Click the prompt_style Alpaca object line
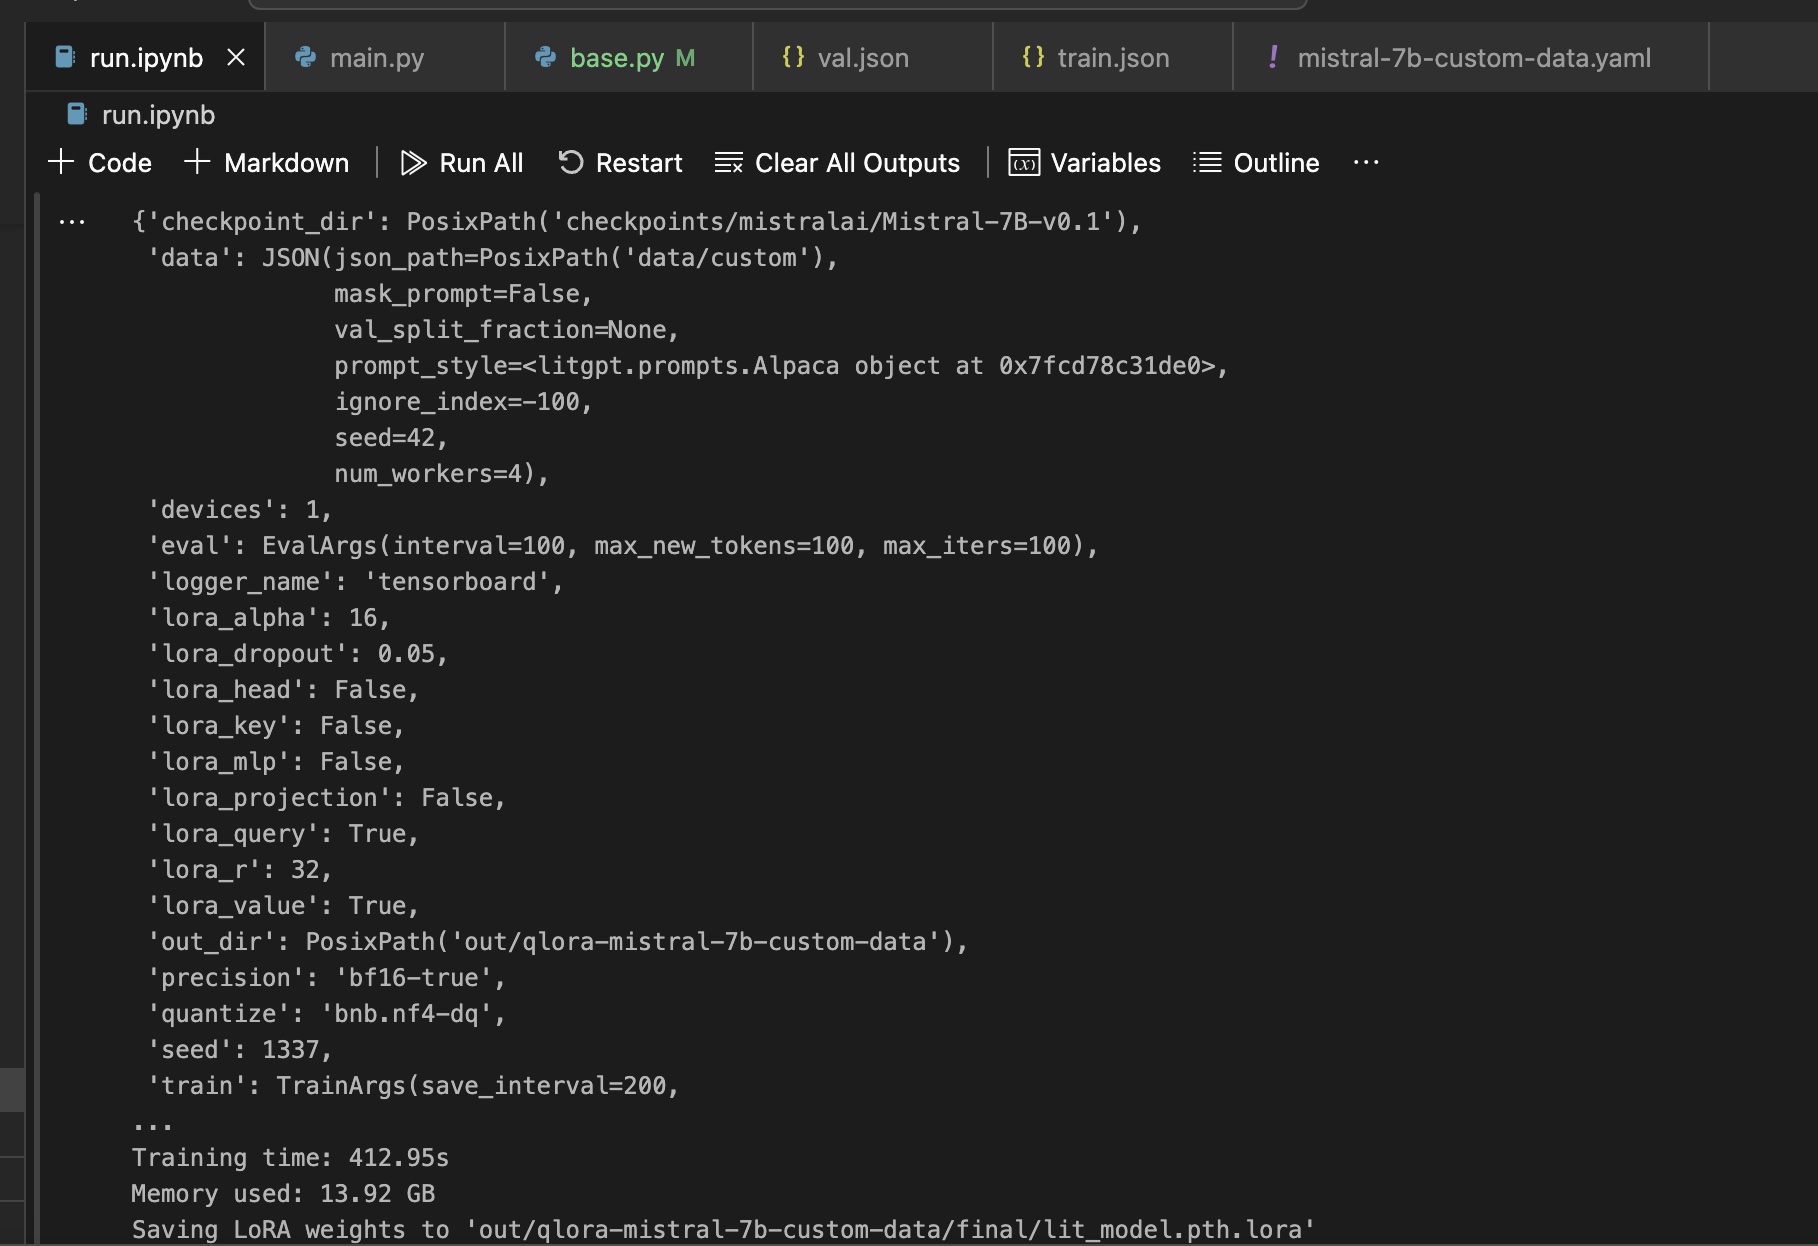This screenshot has height=1246, width=1818. (781, 366)
